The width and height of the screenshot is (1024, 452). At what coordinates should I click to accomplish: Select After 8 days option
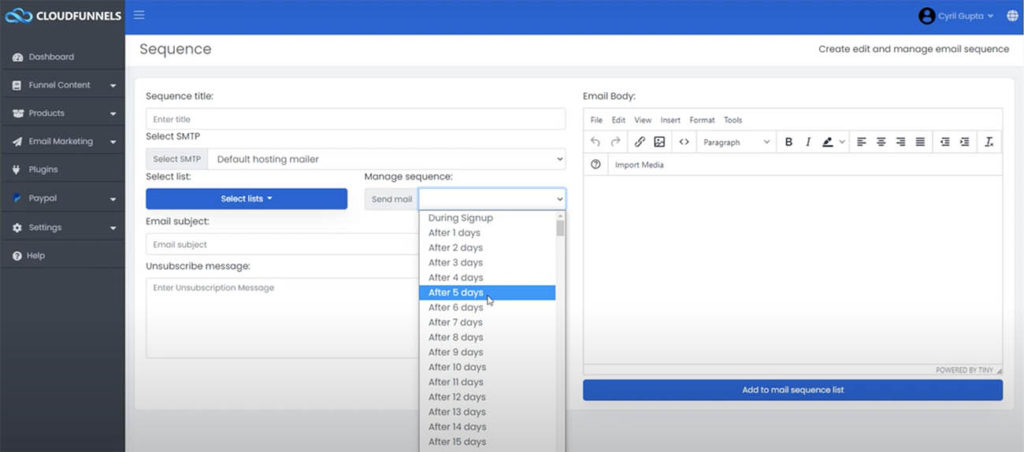pyautogui.click(x=487, y=338)
